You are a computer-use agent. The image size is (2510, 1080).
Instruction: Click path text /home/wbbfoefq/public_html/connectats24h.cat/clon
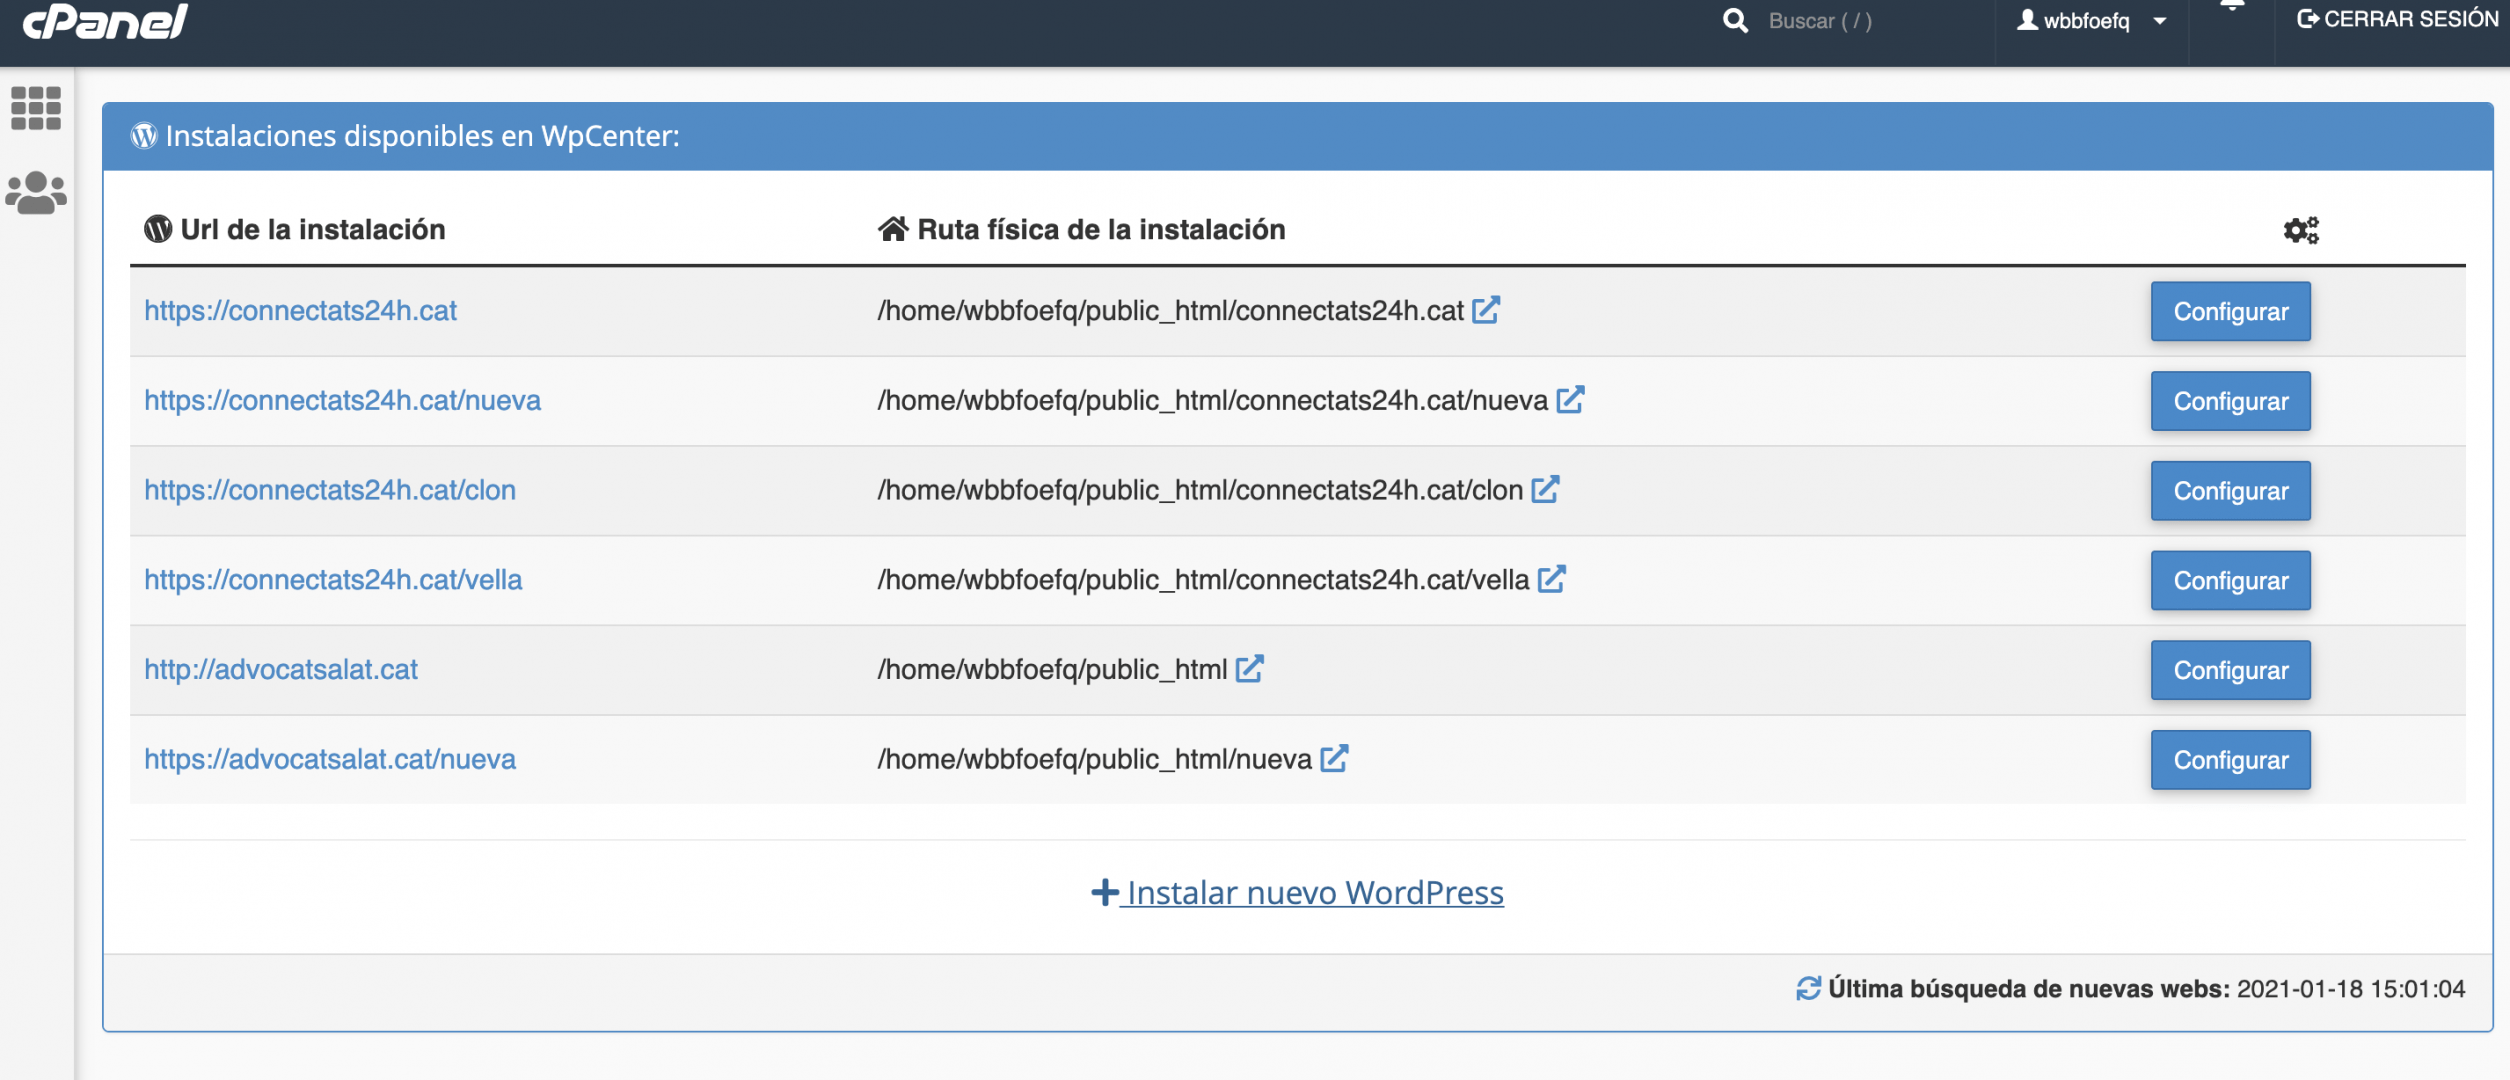[1200, 490]
